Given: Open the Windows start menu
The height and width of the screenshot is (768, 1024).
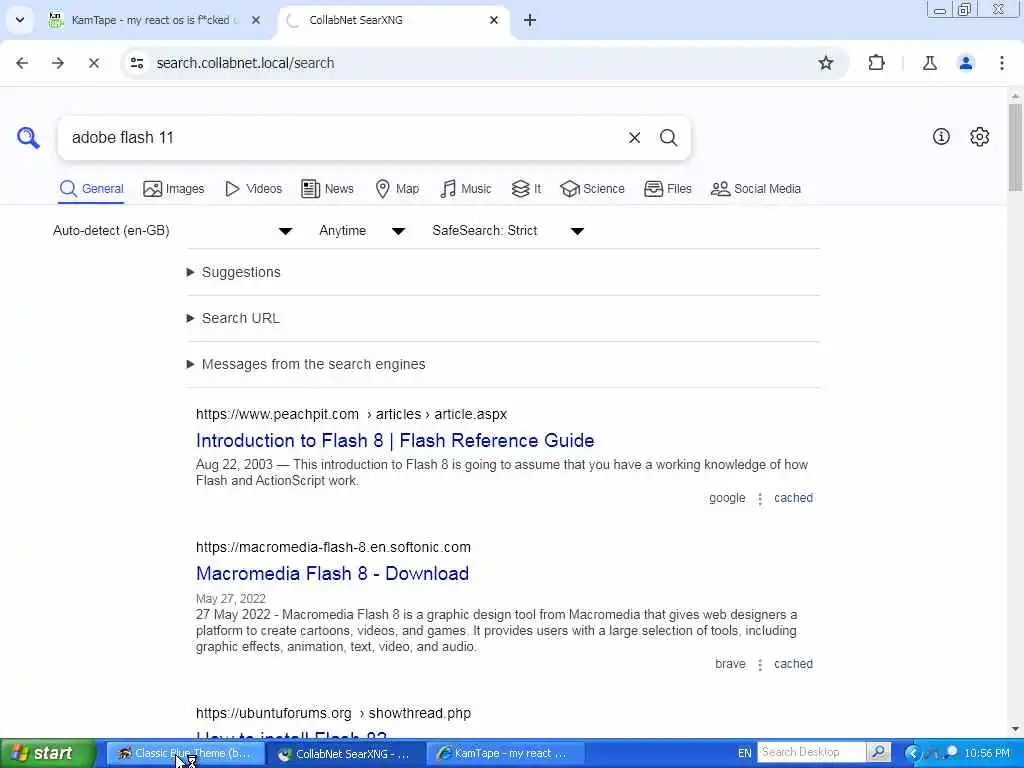Looking at the screenshot, I should pos(47,753).
